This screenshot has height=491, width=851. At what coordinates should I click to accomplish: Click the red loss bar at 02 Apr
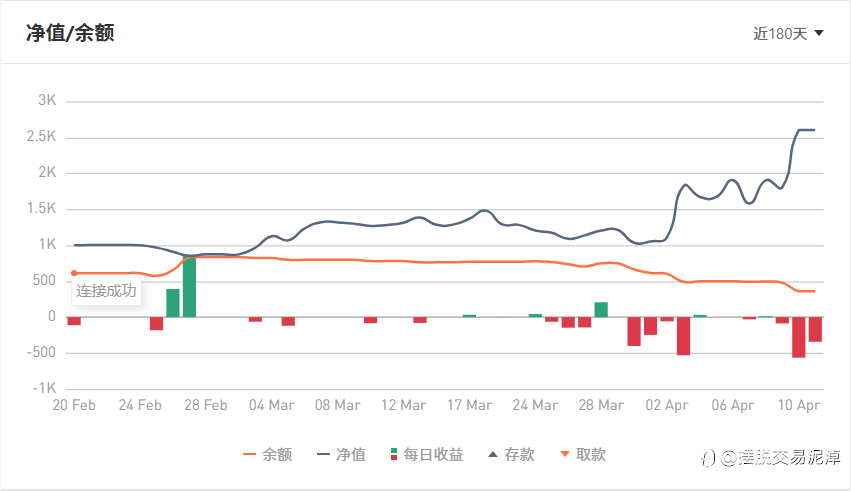[683, 336]
